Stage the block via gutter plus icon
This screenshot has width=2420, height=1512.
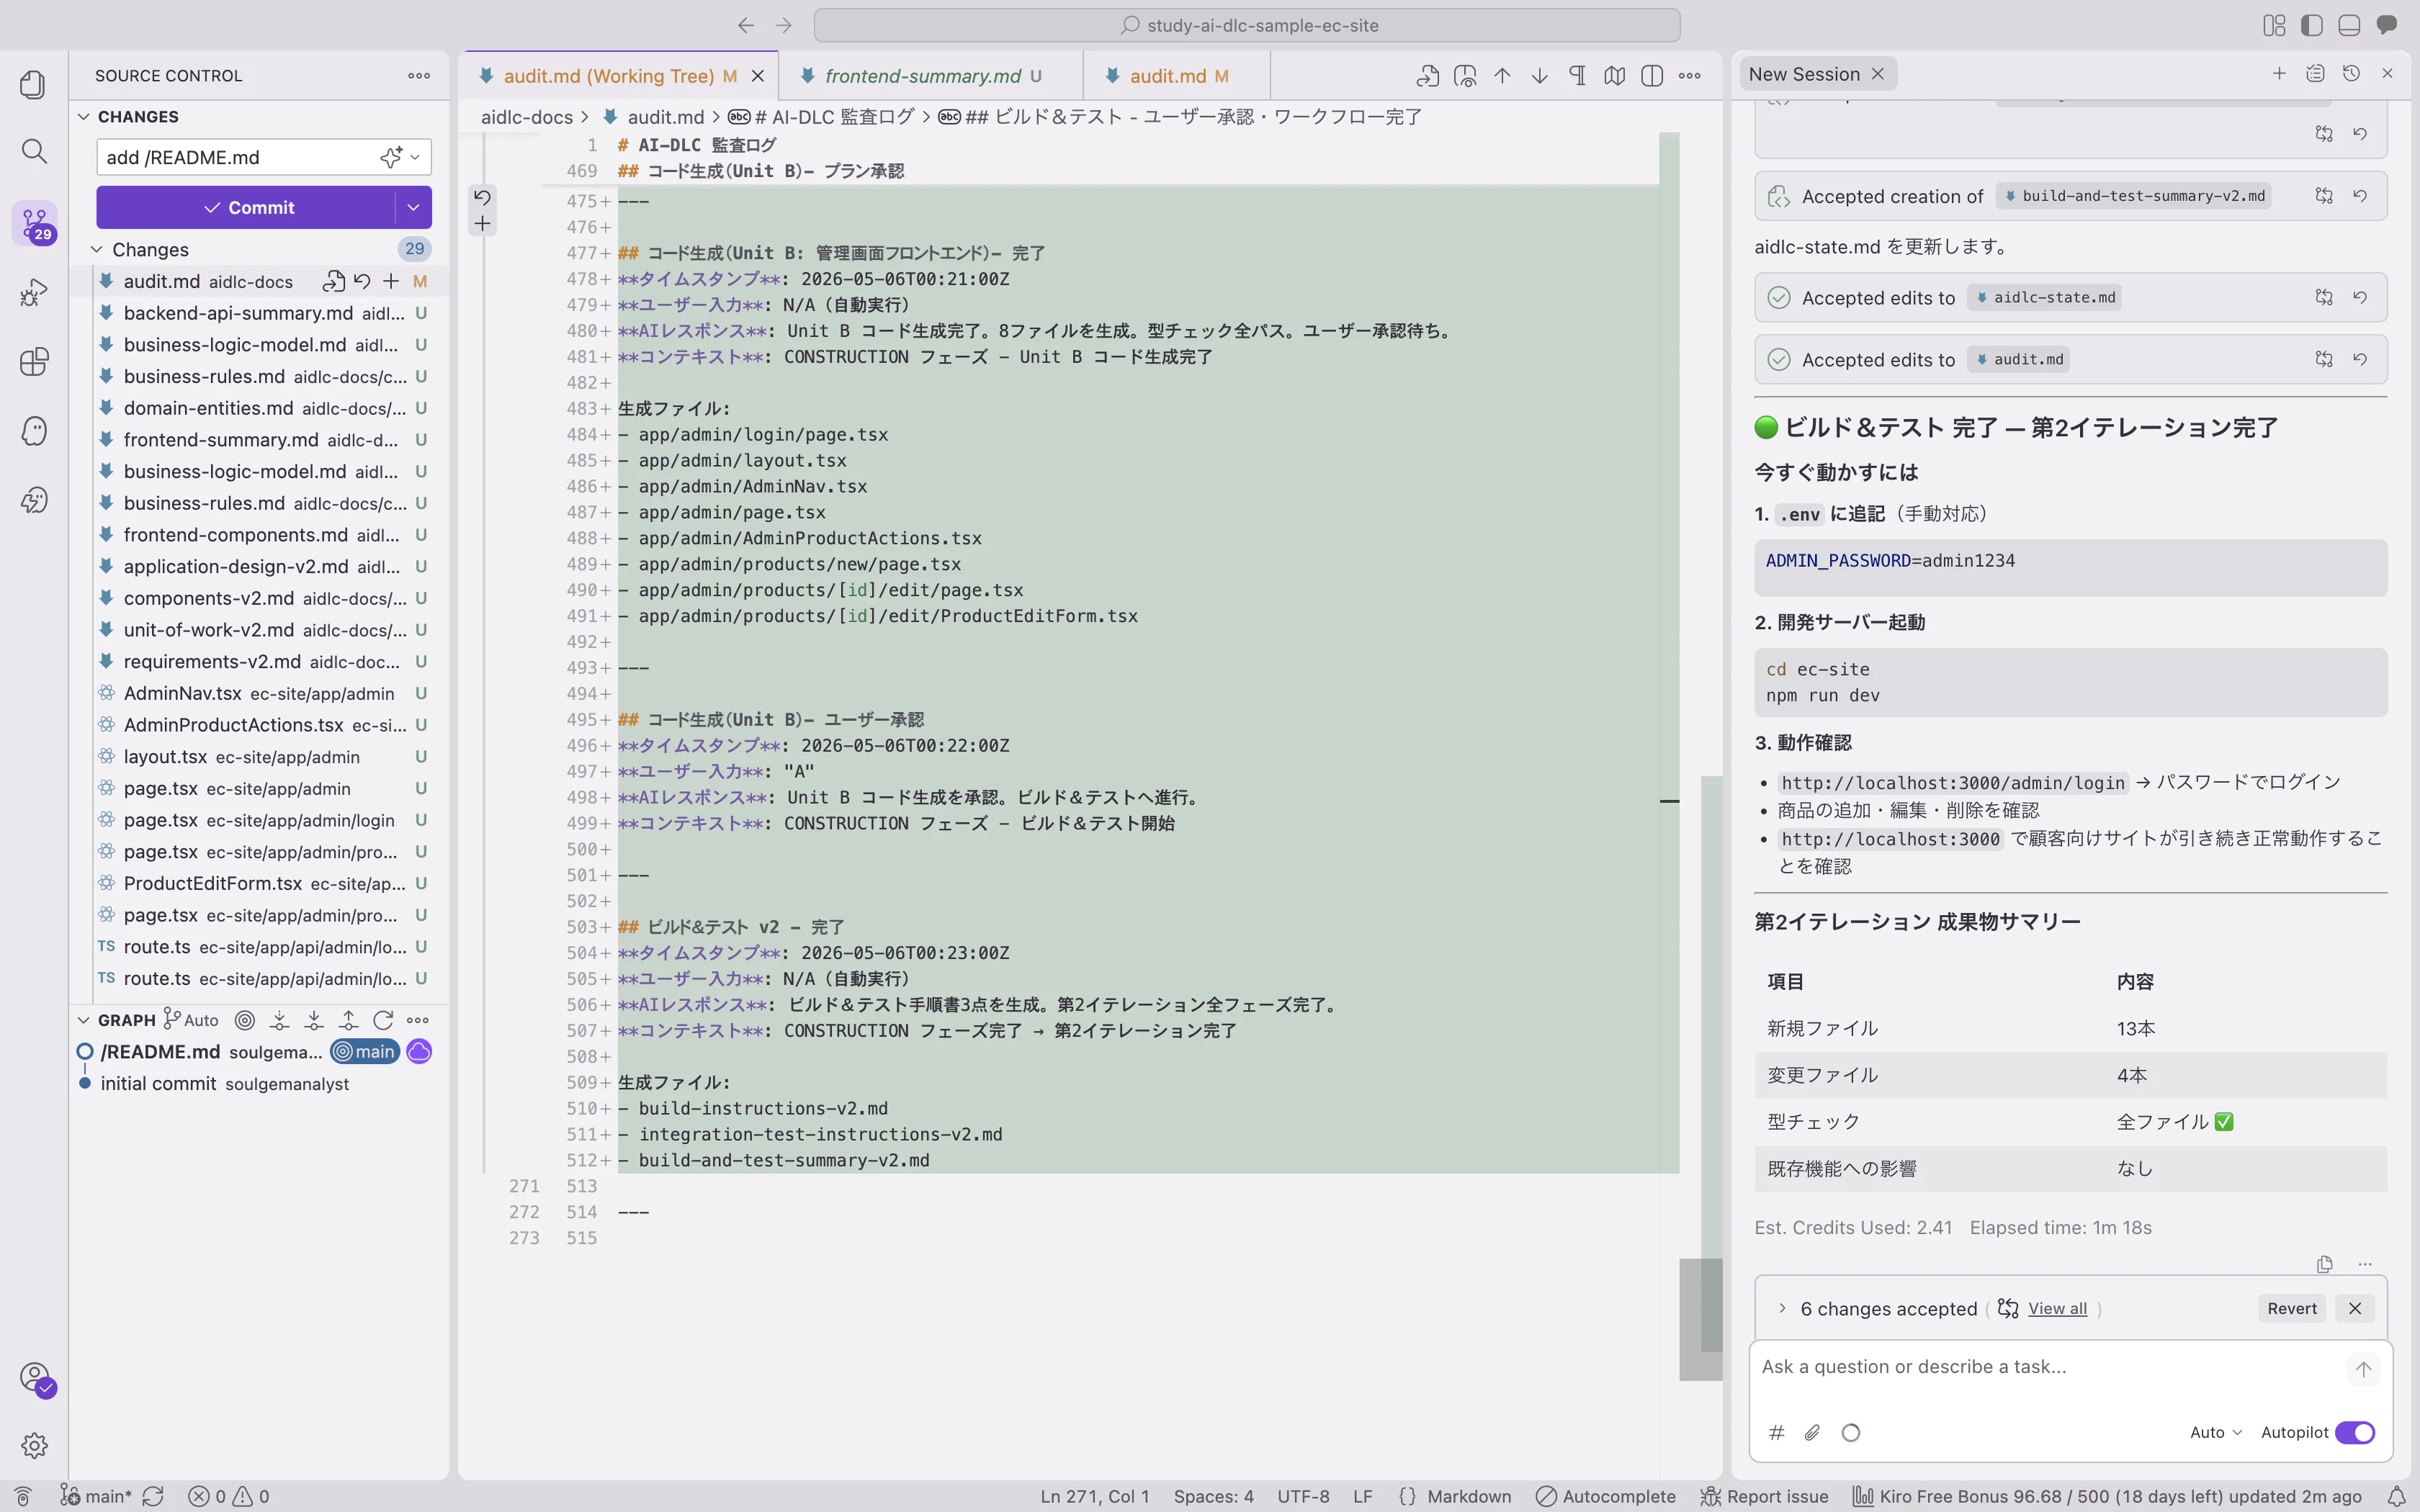(x=482, y=224)
